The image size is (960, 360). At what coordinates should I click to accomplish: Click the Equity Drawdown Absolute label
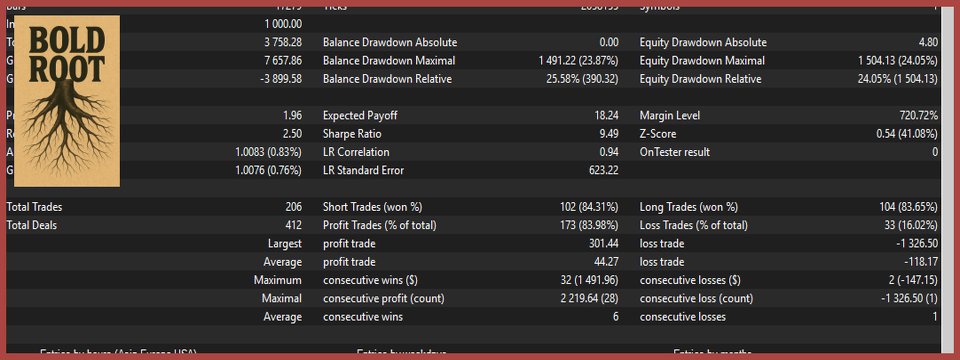click(x=703, y=42)
